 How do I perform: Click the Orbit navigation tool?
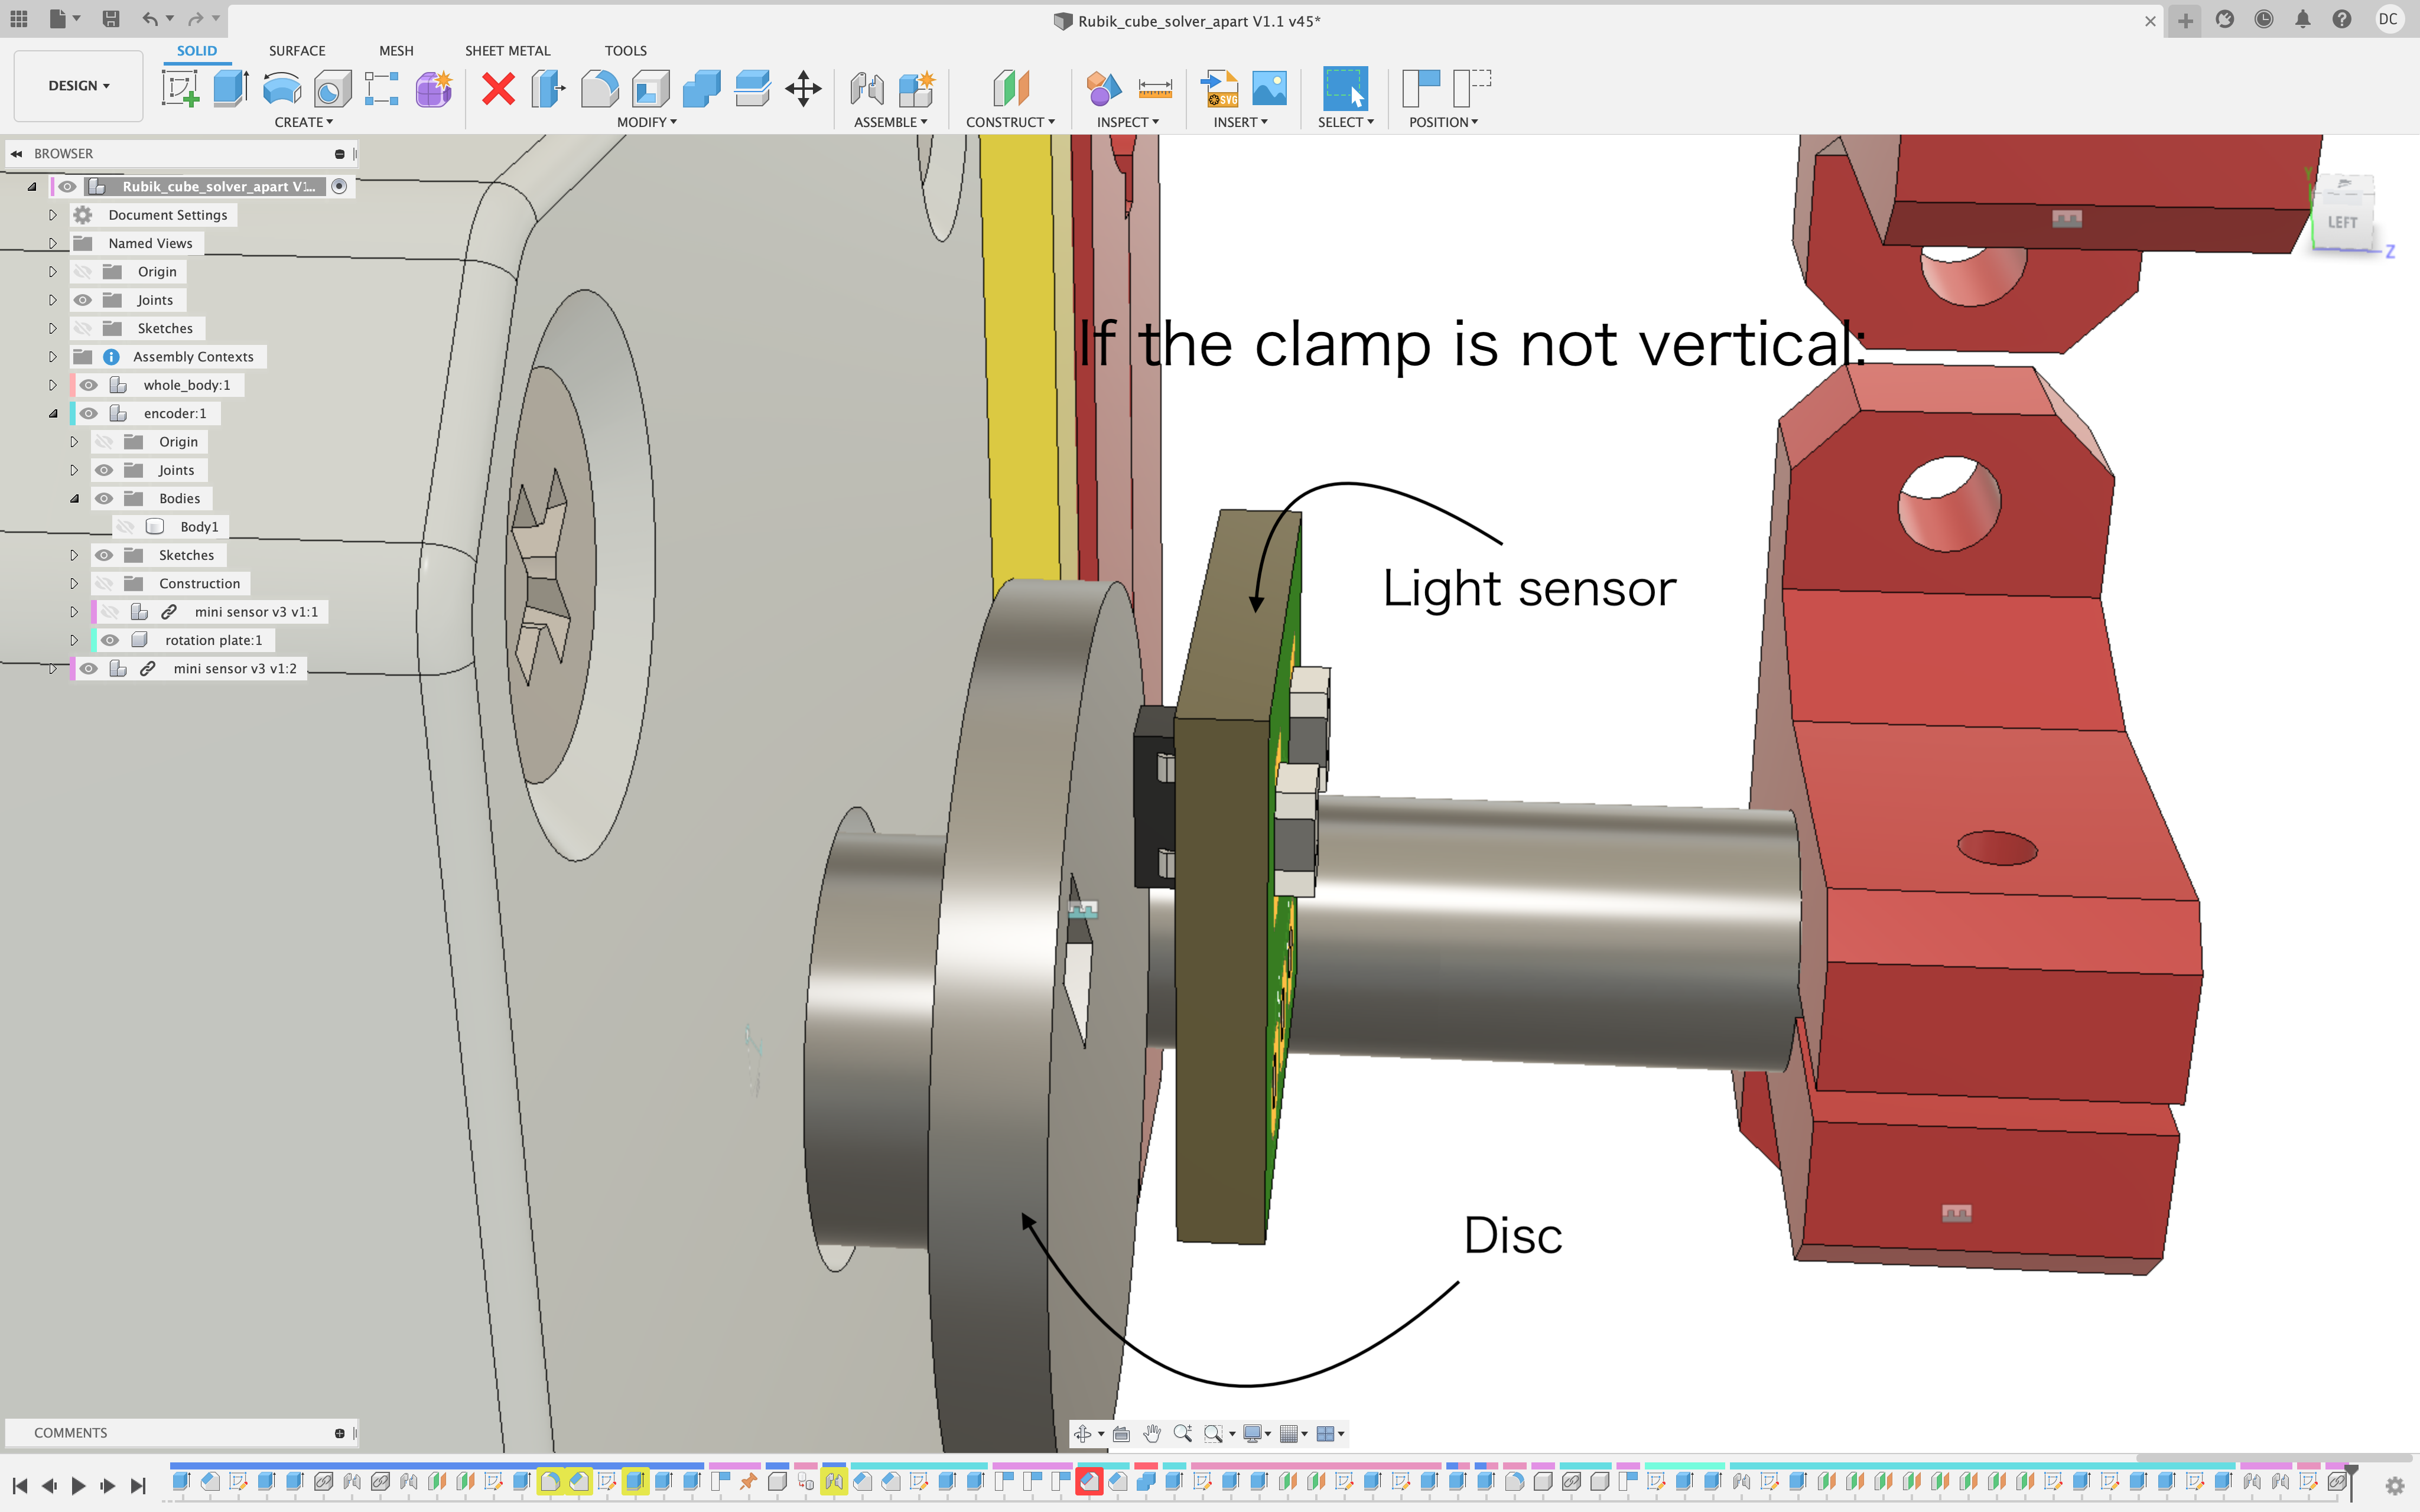pyautogui.click(x=1083, y=1433)
